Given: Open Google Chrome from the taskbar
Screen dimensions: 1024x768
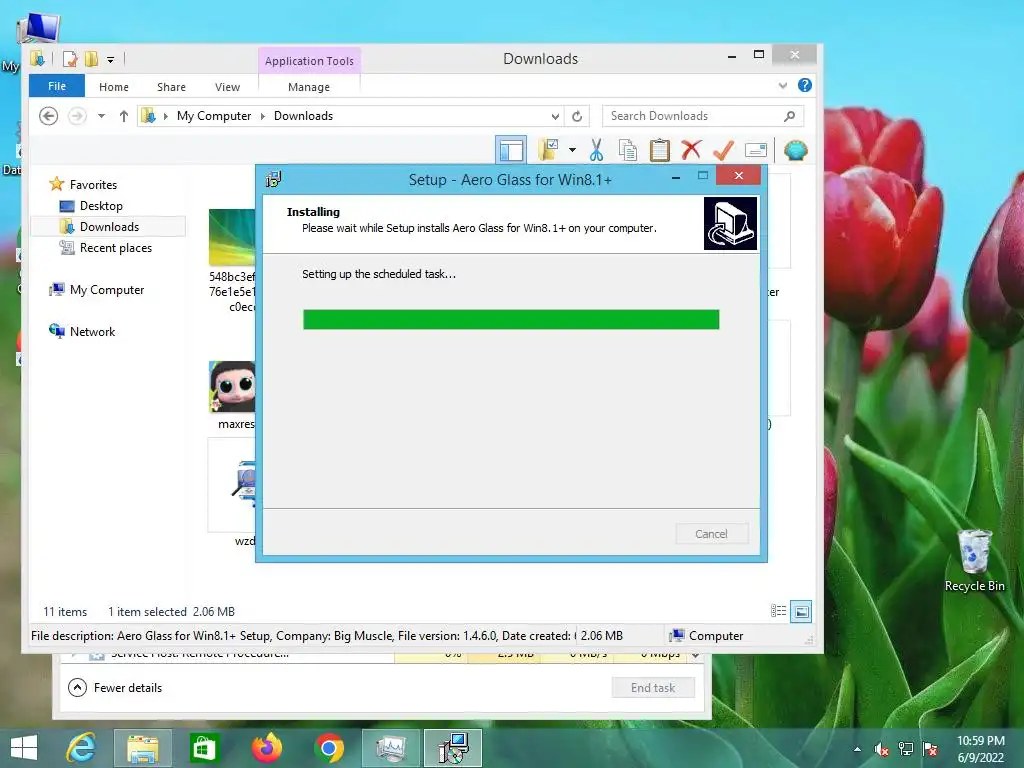Looking at the screenshot, I should tap(328, 748).
